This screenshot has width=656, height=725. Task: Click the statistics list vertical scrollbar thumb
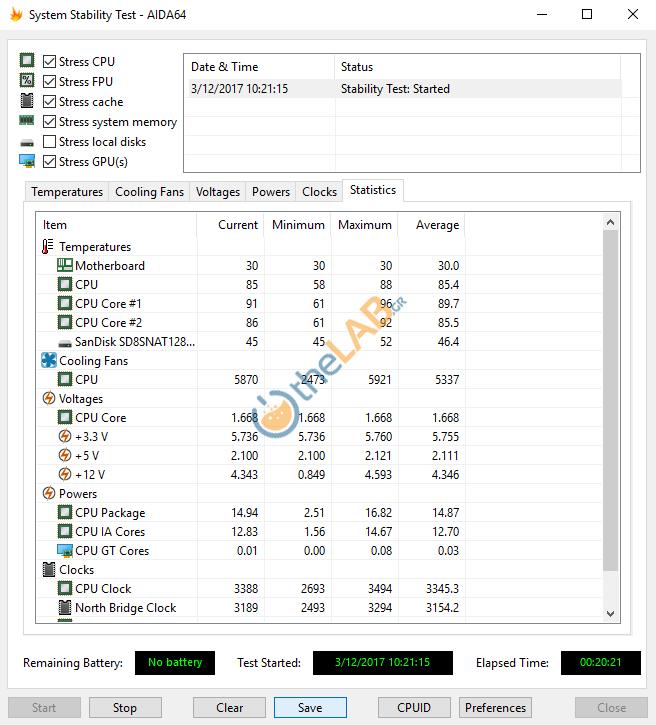pyautogui.click(x=610, y=400)
